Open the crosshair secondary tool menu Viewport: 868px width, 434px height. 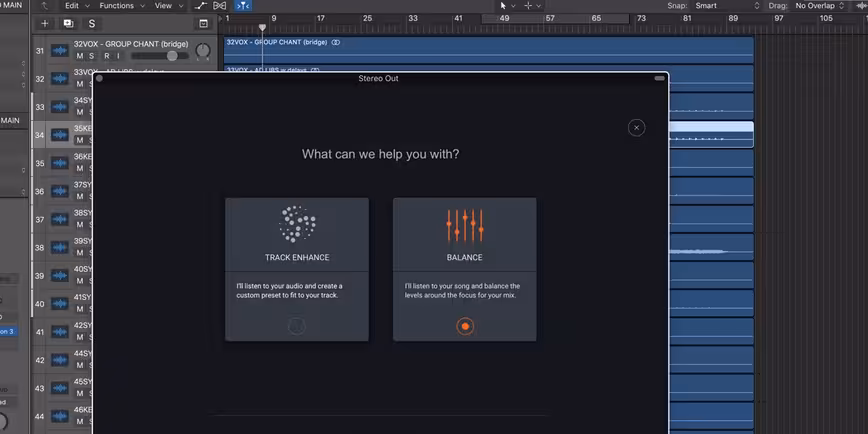click(x=531, y=6)
